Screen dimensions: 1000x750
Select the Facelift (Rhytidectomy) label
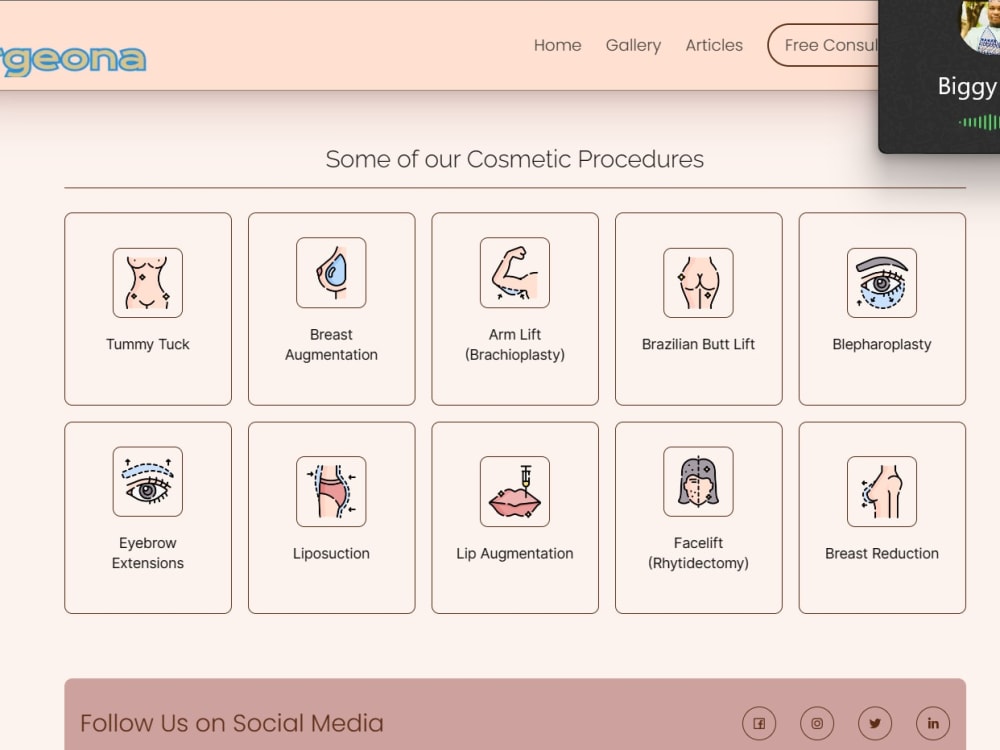698,553
